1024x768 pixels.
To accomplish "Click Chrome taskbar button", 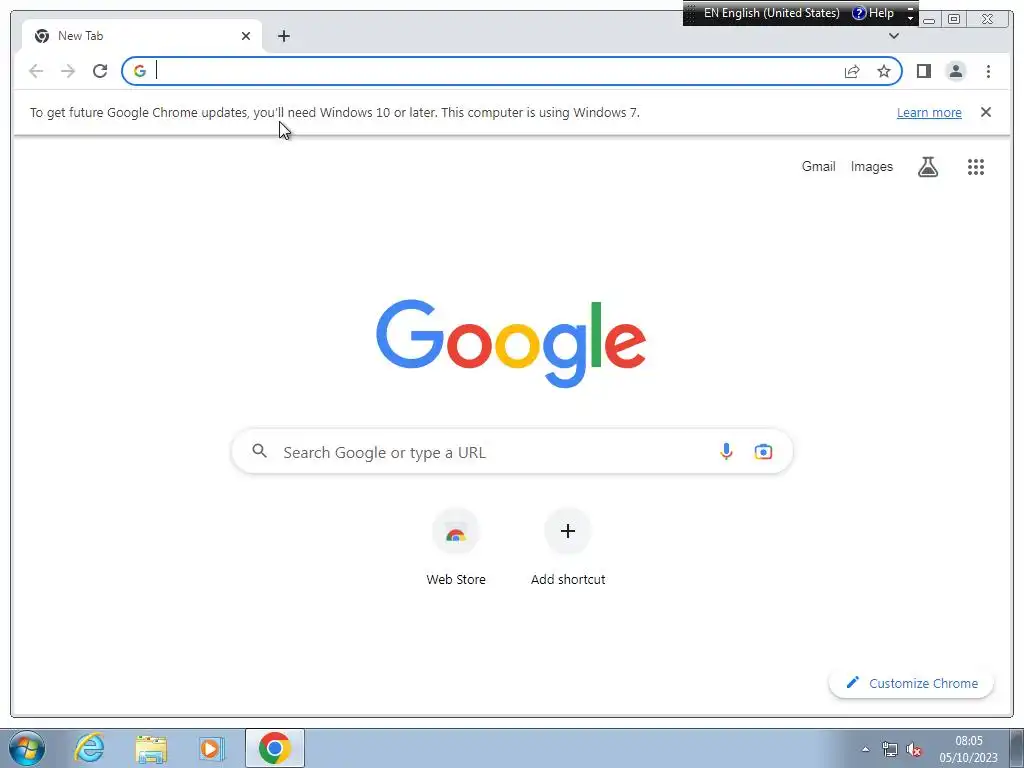I will (x=274, y=748).
